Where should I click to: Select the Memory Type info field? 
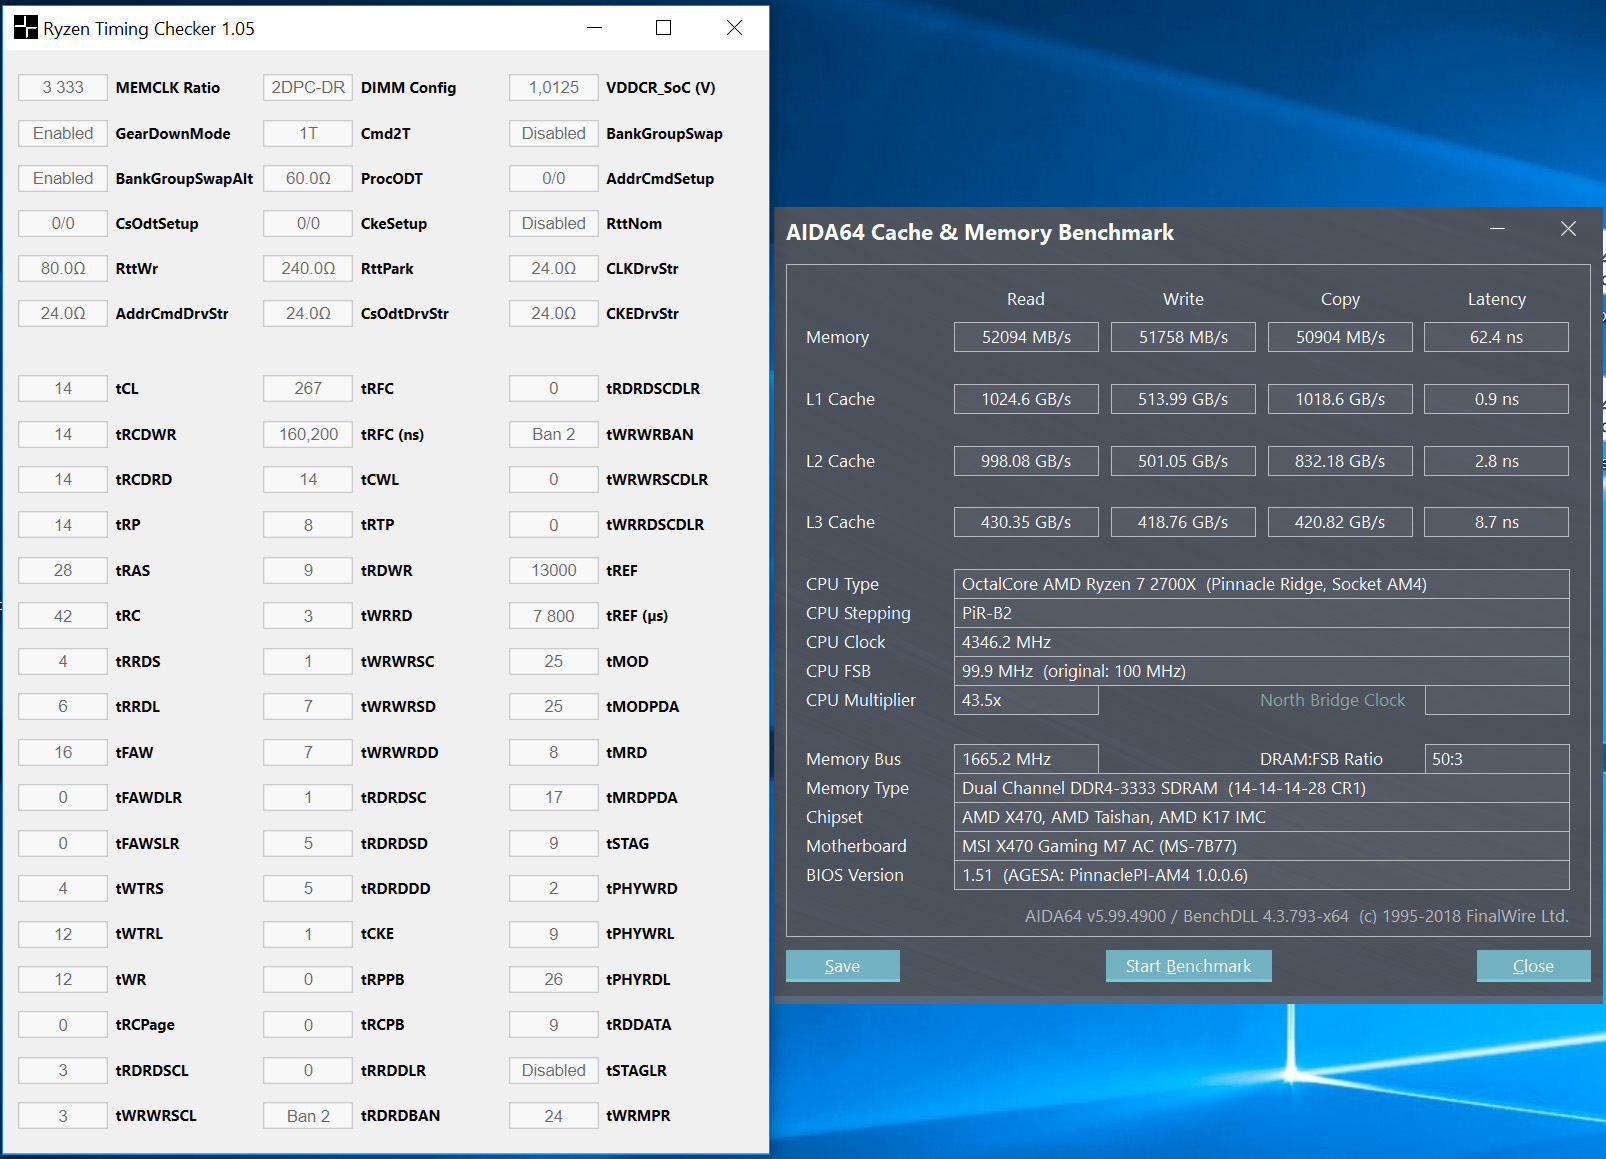(1262, 788)
